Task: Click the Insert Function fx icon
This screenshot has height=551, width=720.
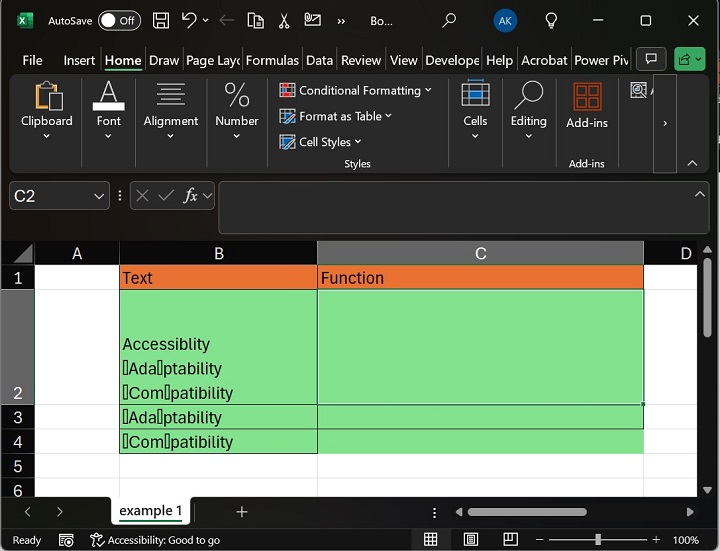Action: [190, 196]
